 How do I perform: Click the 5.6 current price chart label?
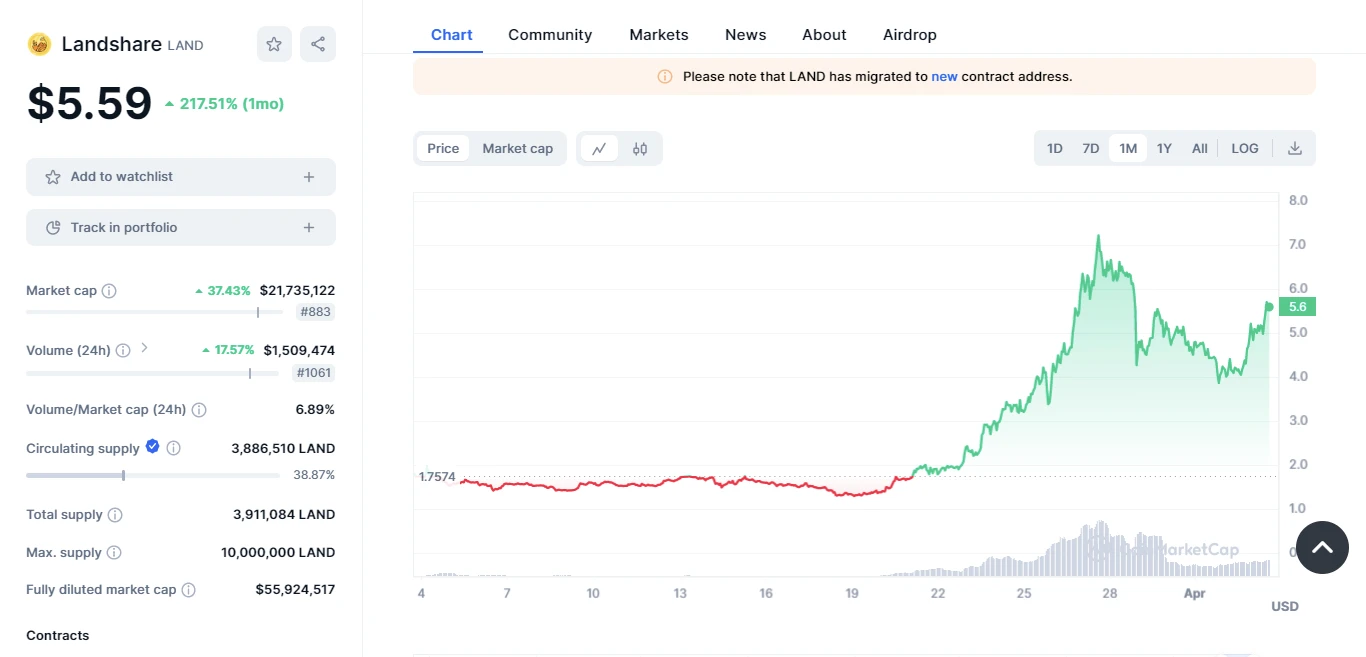(x=1297, y=307)
